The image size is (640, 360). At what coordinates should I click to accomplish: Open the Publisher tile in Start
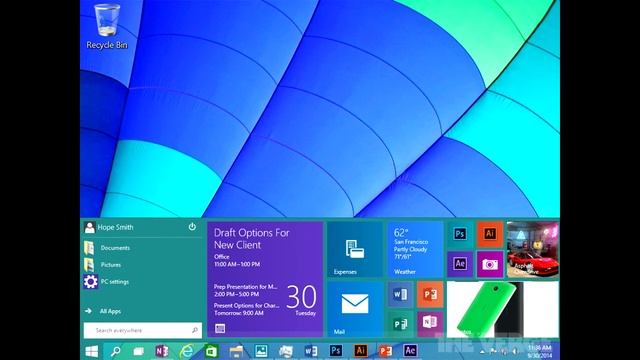[x=400, y=324]
